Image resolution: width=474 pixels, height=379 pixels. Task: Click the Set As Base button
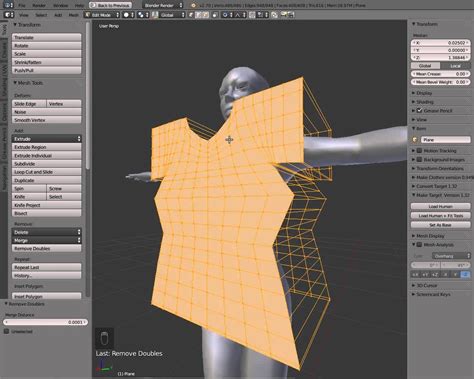tap(440, 225)
